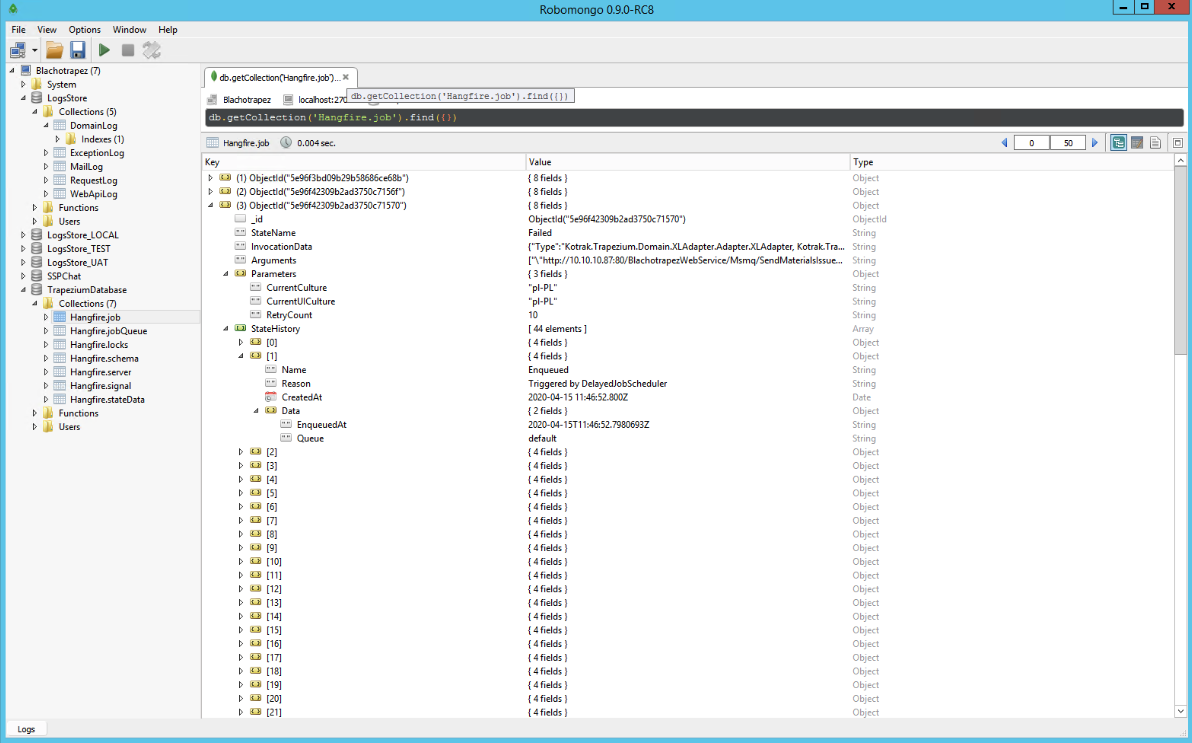Open the Window menu
This screenshot has height=743, width=1192.
tap(129, 30)
